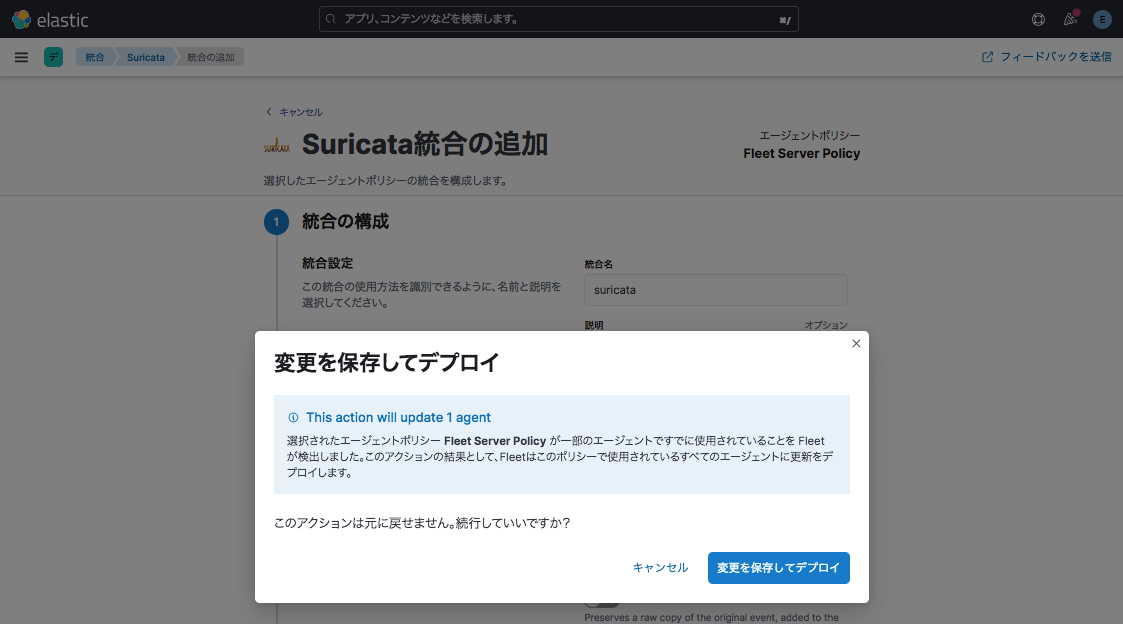The image size is (1123, 624).
Task: Close the deploy dialog with X
Action: [x=856, y=343]
